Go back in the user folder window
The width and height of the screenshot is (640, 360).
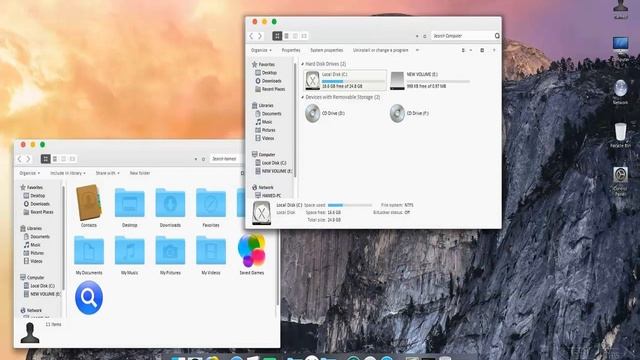point(20,159)
